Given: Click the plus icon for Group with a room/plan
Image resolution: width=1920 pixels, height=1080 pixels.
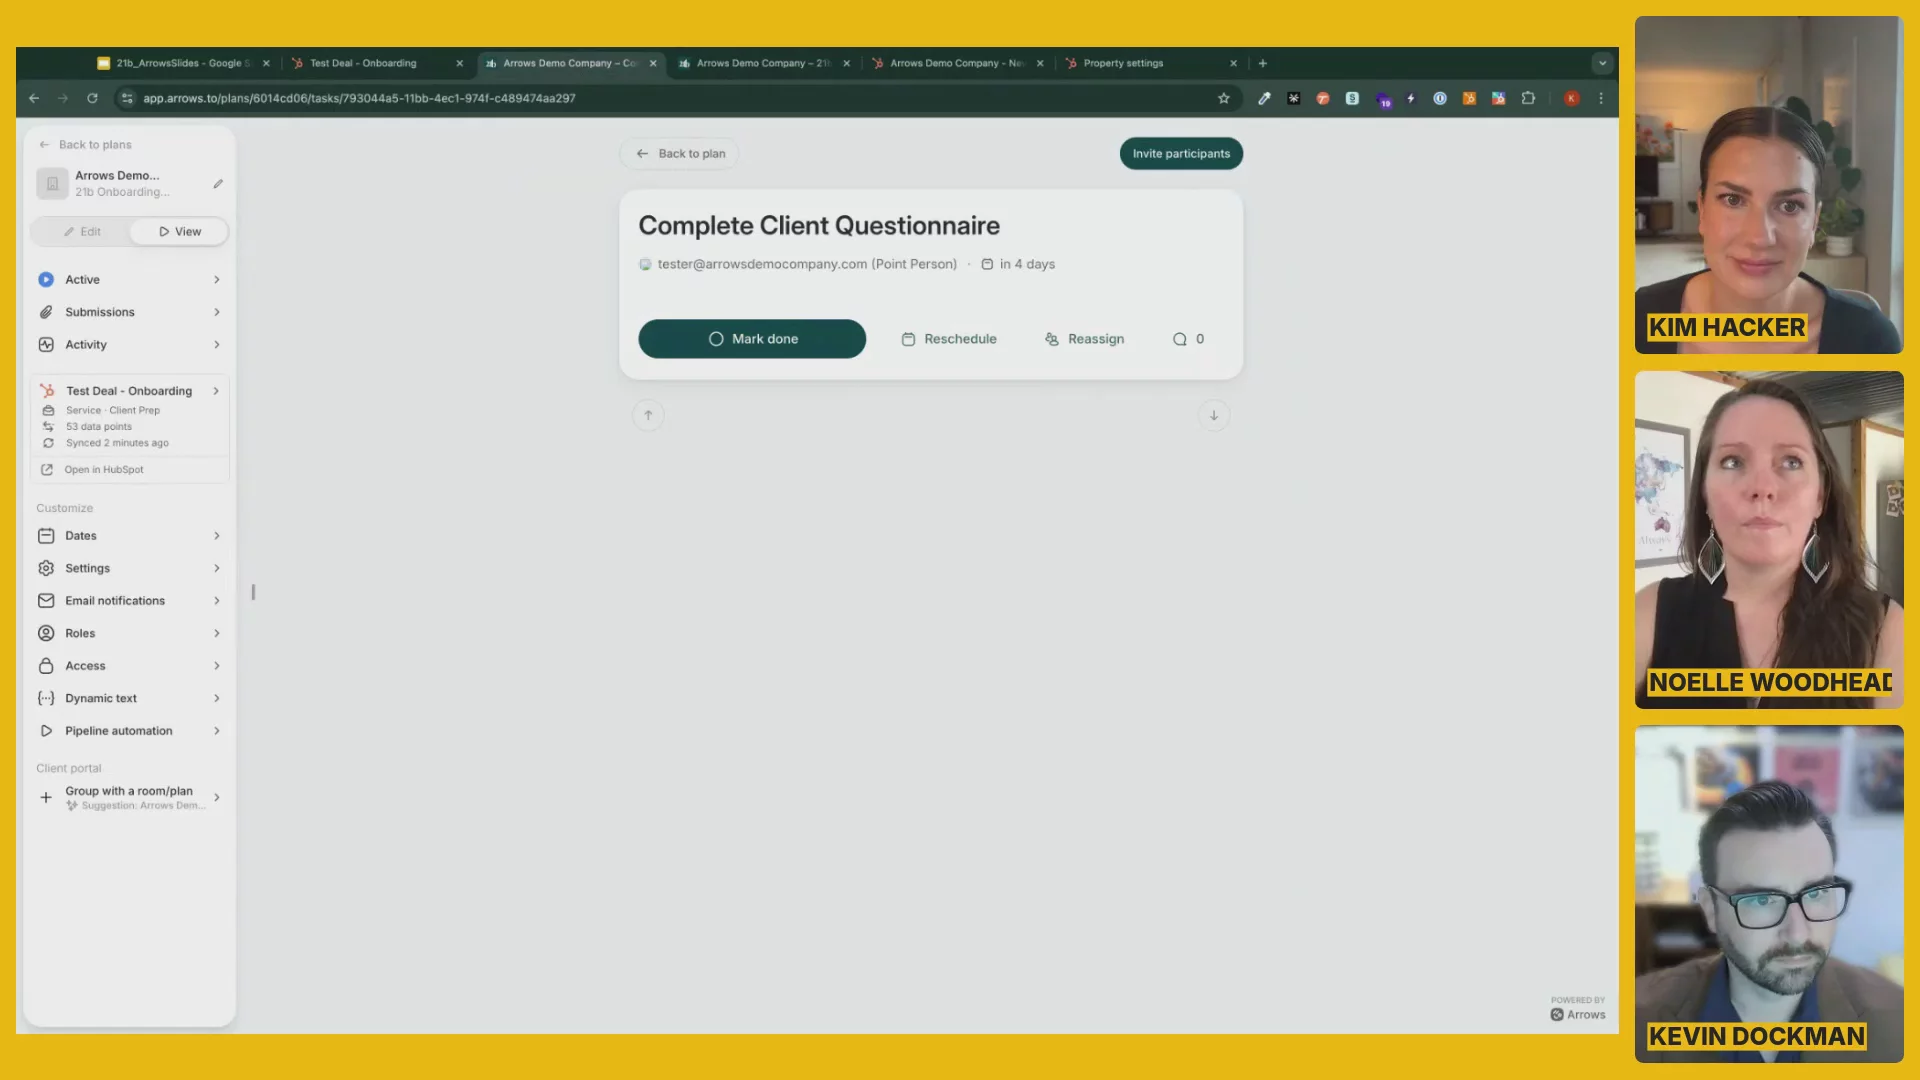Looking at the screenshot, I should (46, 798).
